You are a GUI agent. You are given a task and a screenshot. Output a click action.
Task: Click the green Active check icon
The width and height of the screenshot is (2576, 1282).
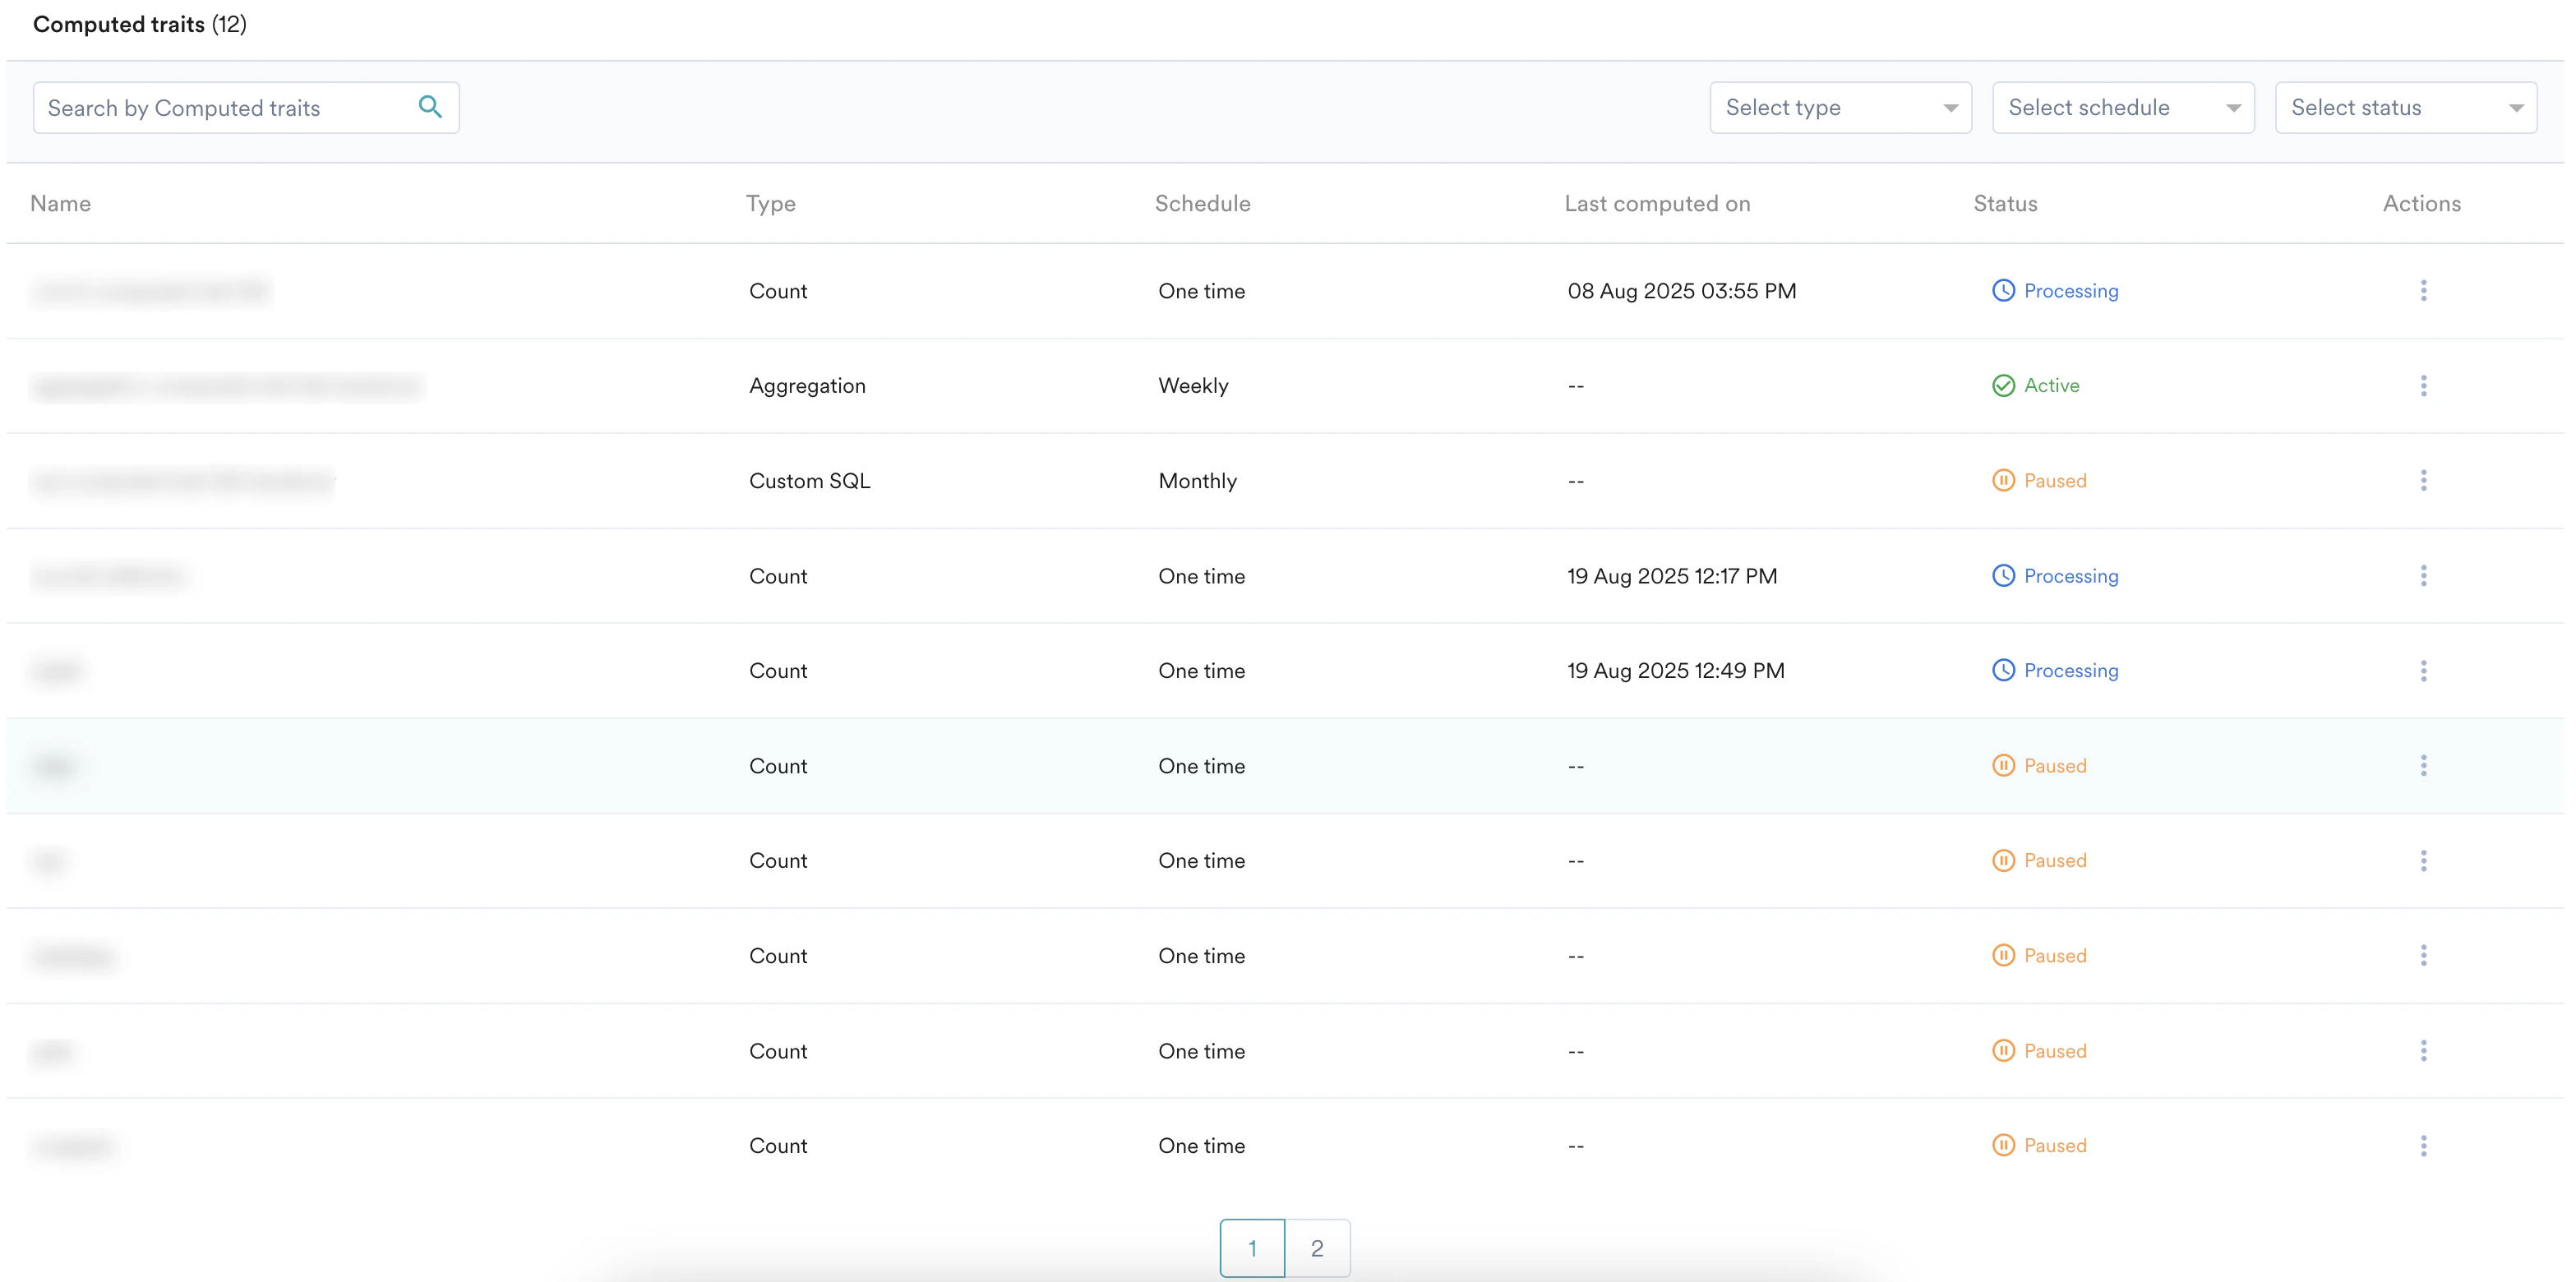click(x=2004, y=385)
